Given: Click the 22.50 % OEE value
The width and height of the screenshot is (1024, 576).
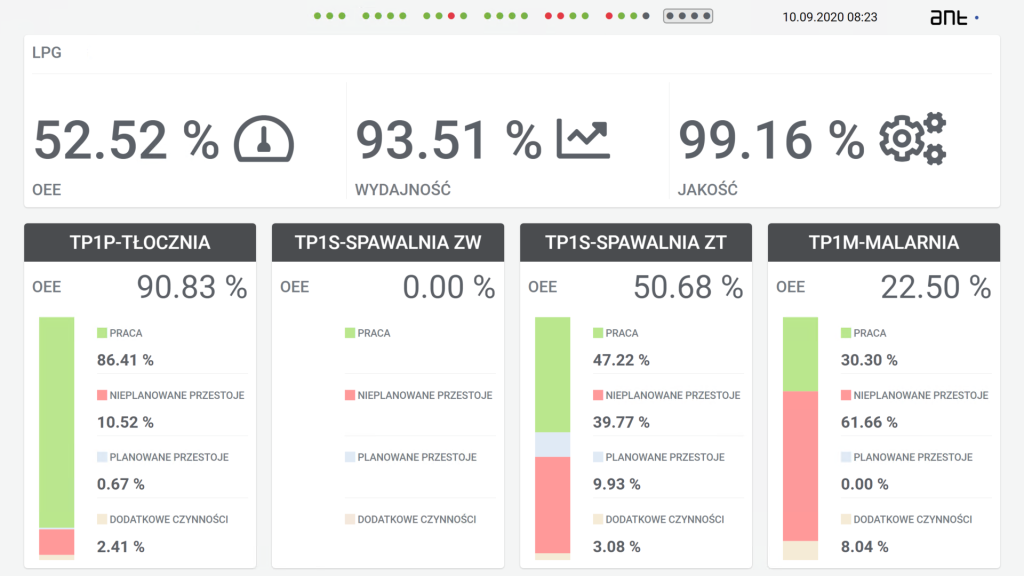Looking at the screenshot, I should click(936, 287).
